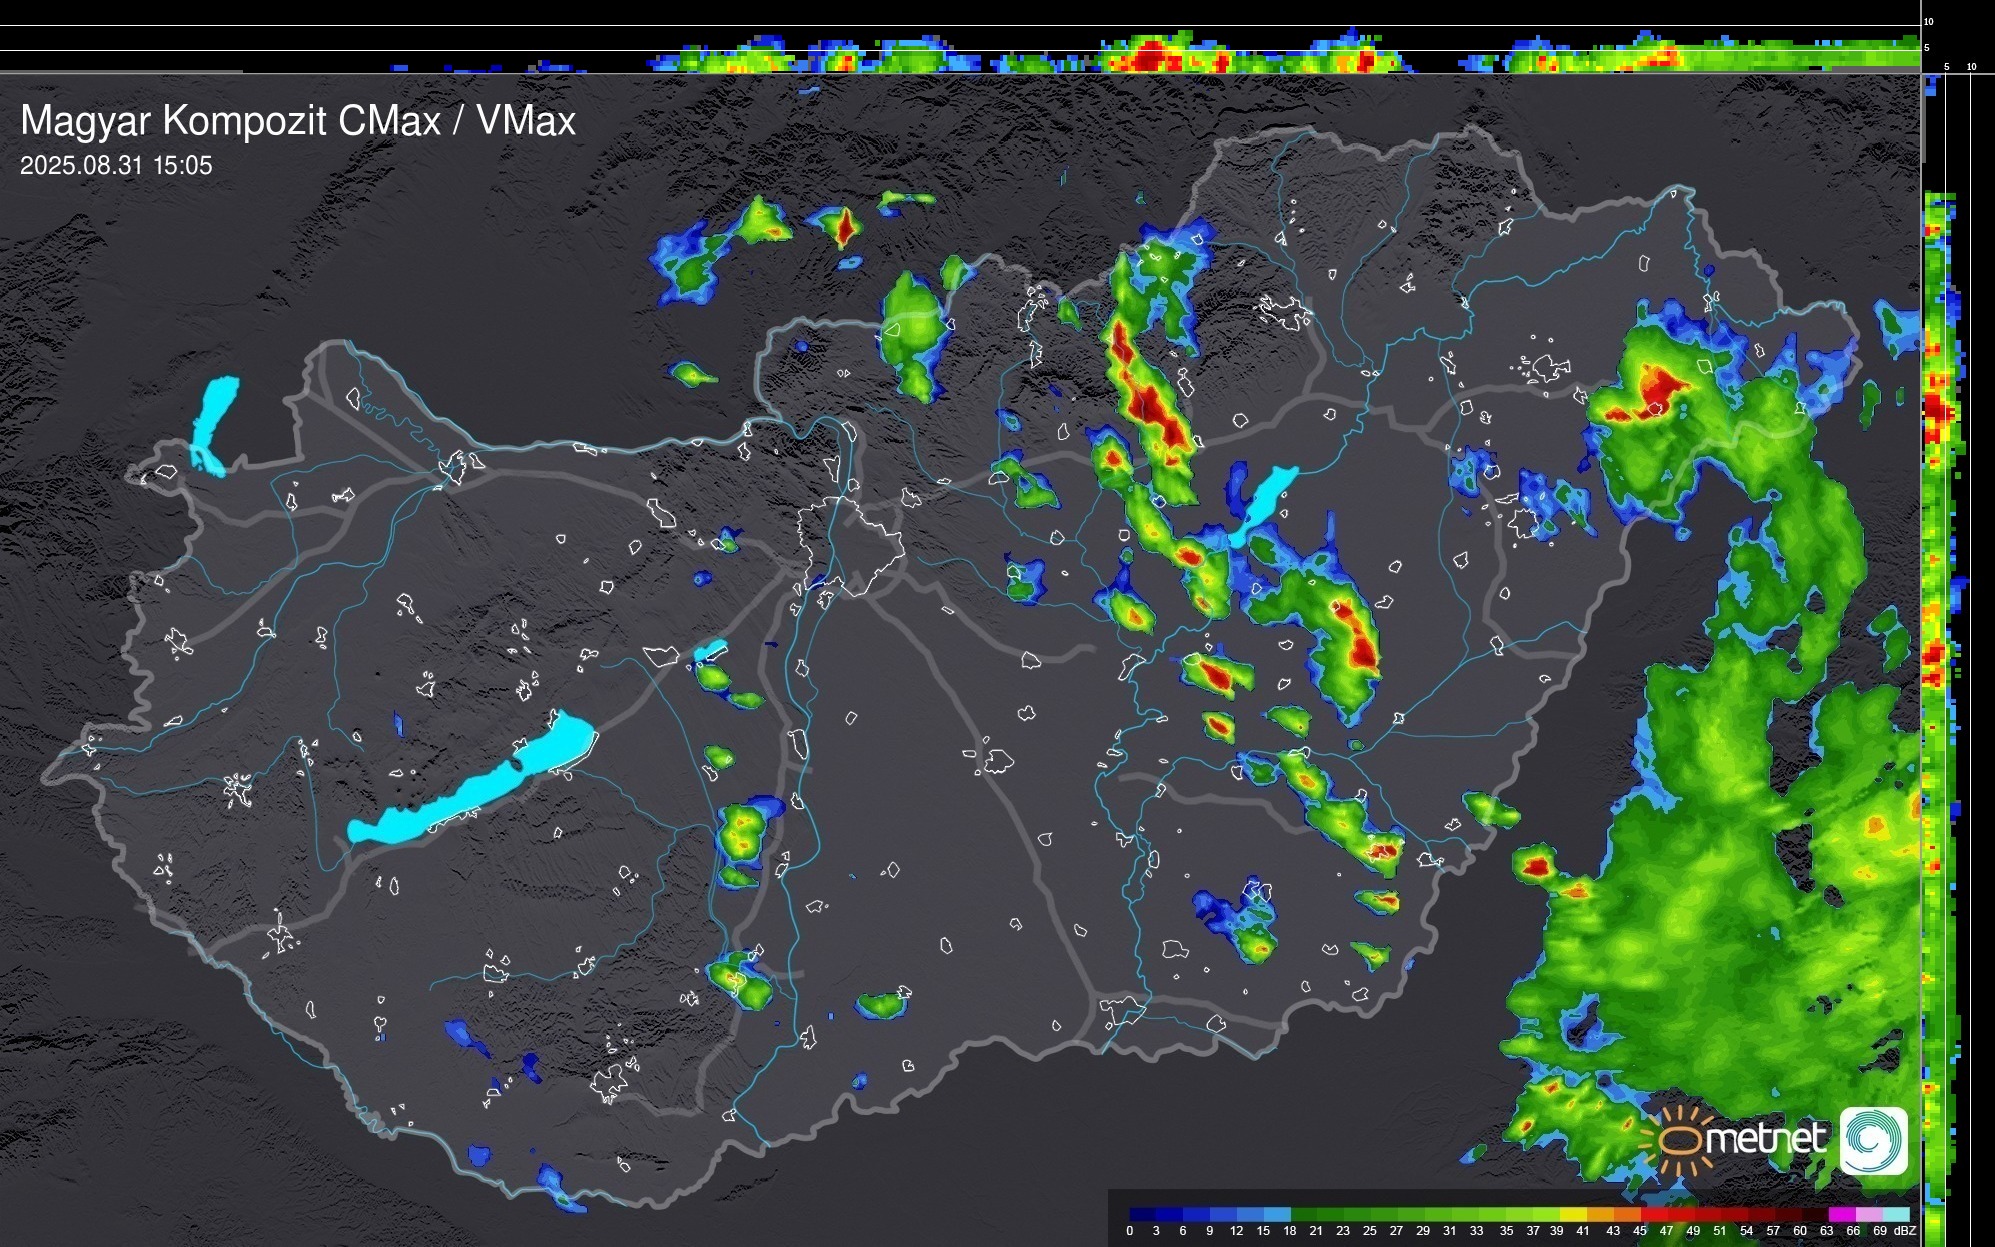Select the light cyan 69 dBZ swatch
This screenshot has width=1995, height=1247.
pyautogui.click(x=1895, y=1214)
